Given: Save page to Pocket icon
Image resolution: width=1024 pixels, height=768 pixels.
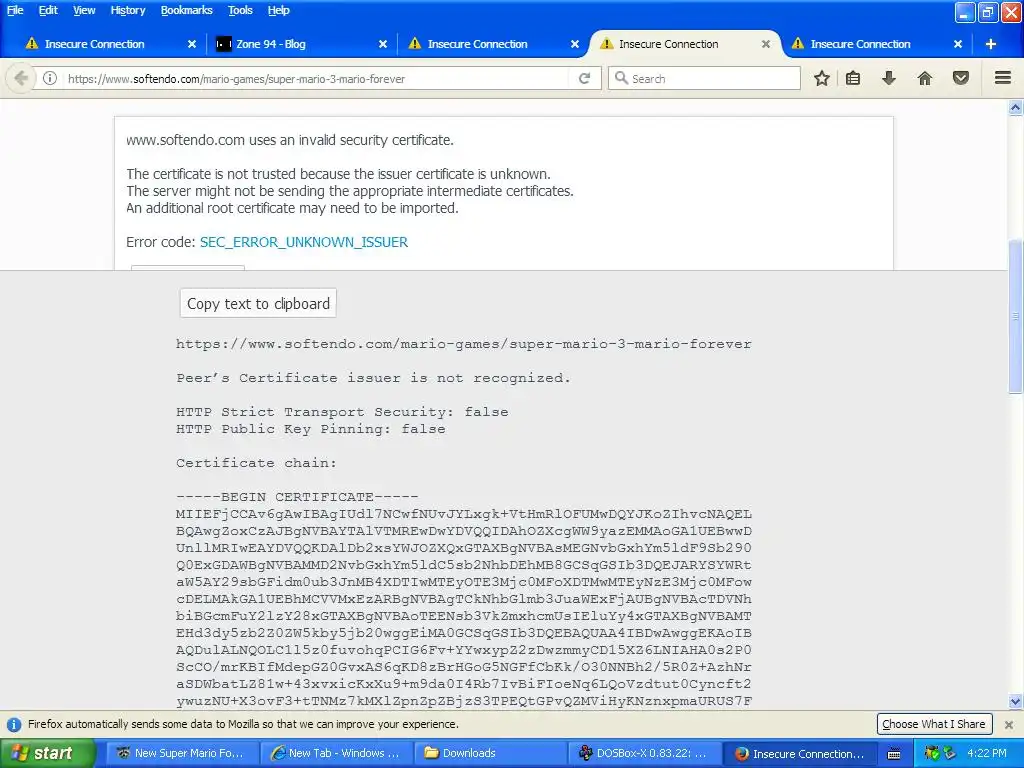Looking at the screenshot, I should pyautogui.click(x=961, y=78).
